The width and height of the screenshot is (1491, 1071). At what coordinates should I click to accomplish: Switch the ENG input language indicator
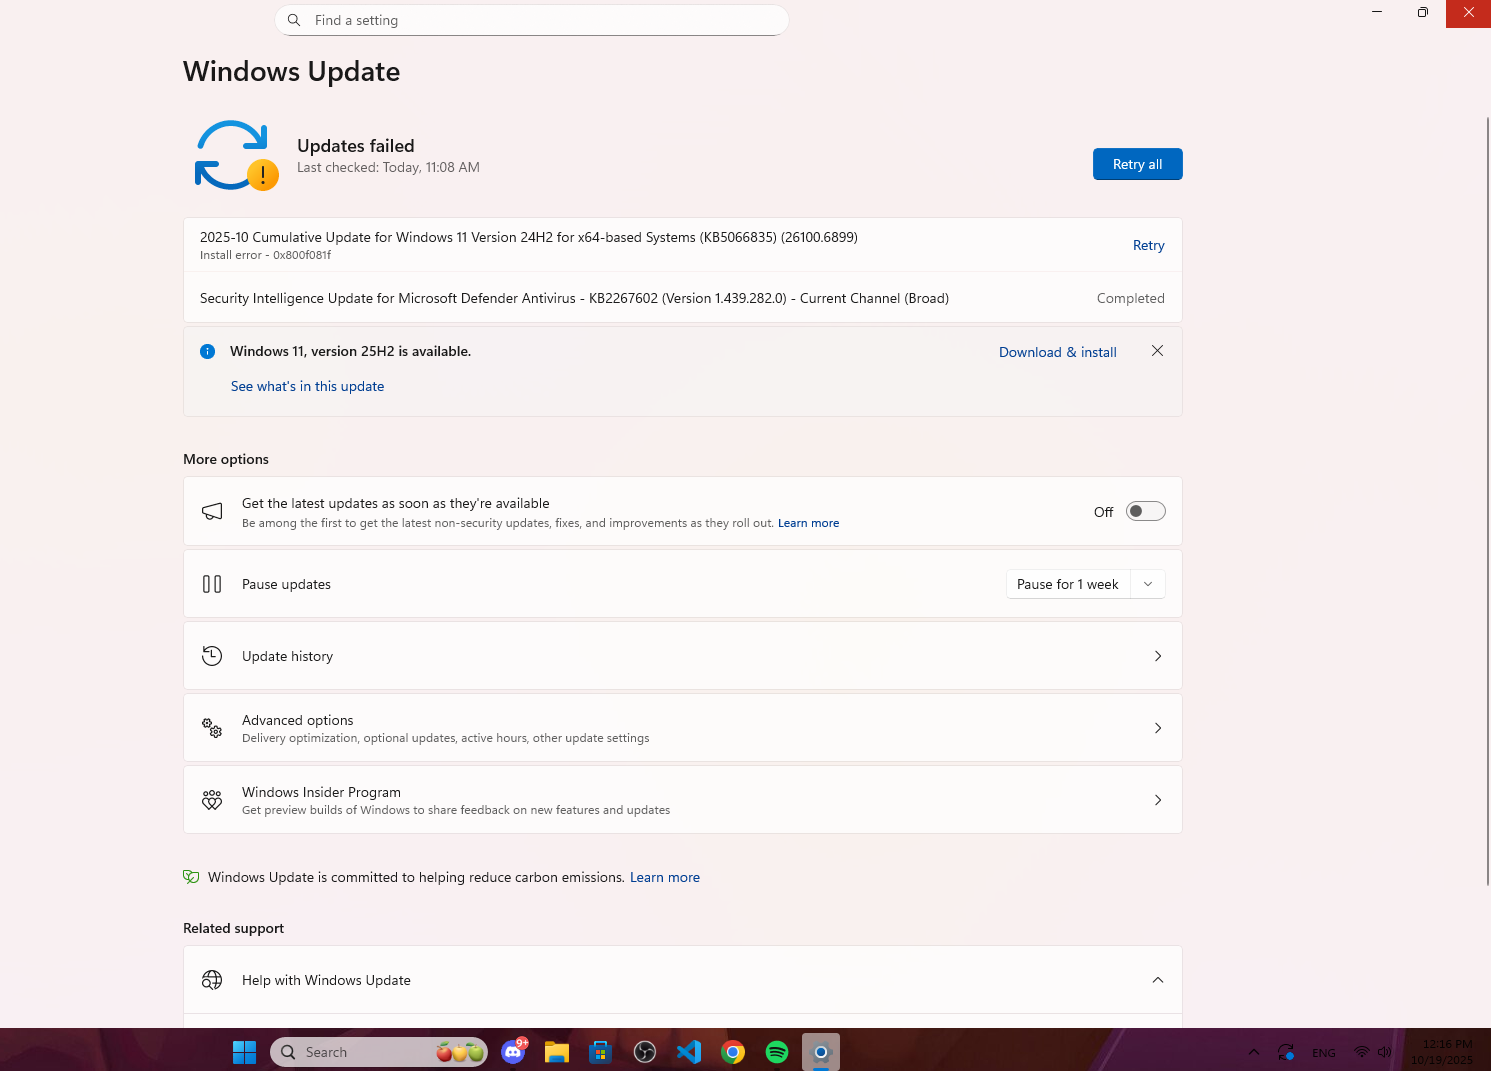tap(1324, 1053)
